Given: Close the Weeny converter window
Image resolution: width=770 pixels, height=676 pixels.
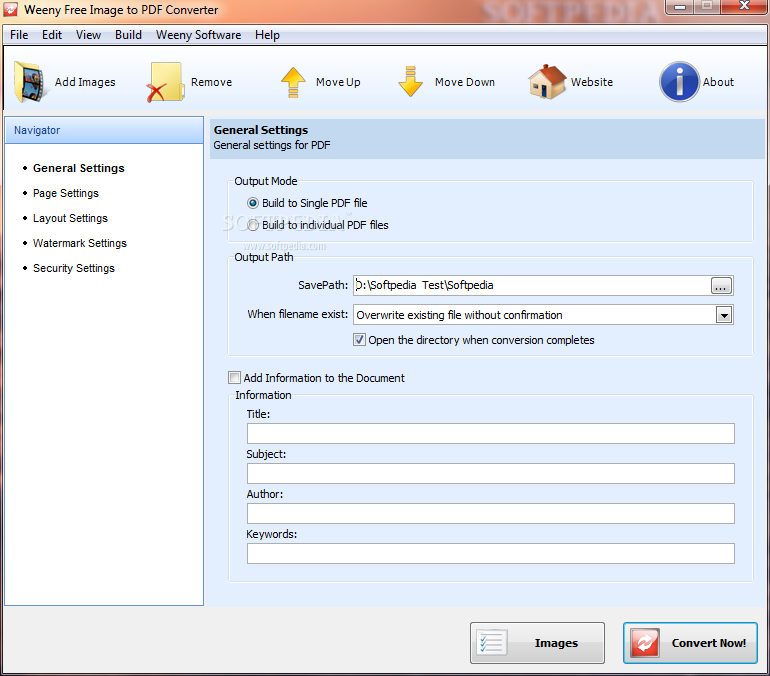Looking at the screenshot, I should point(744,6).
